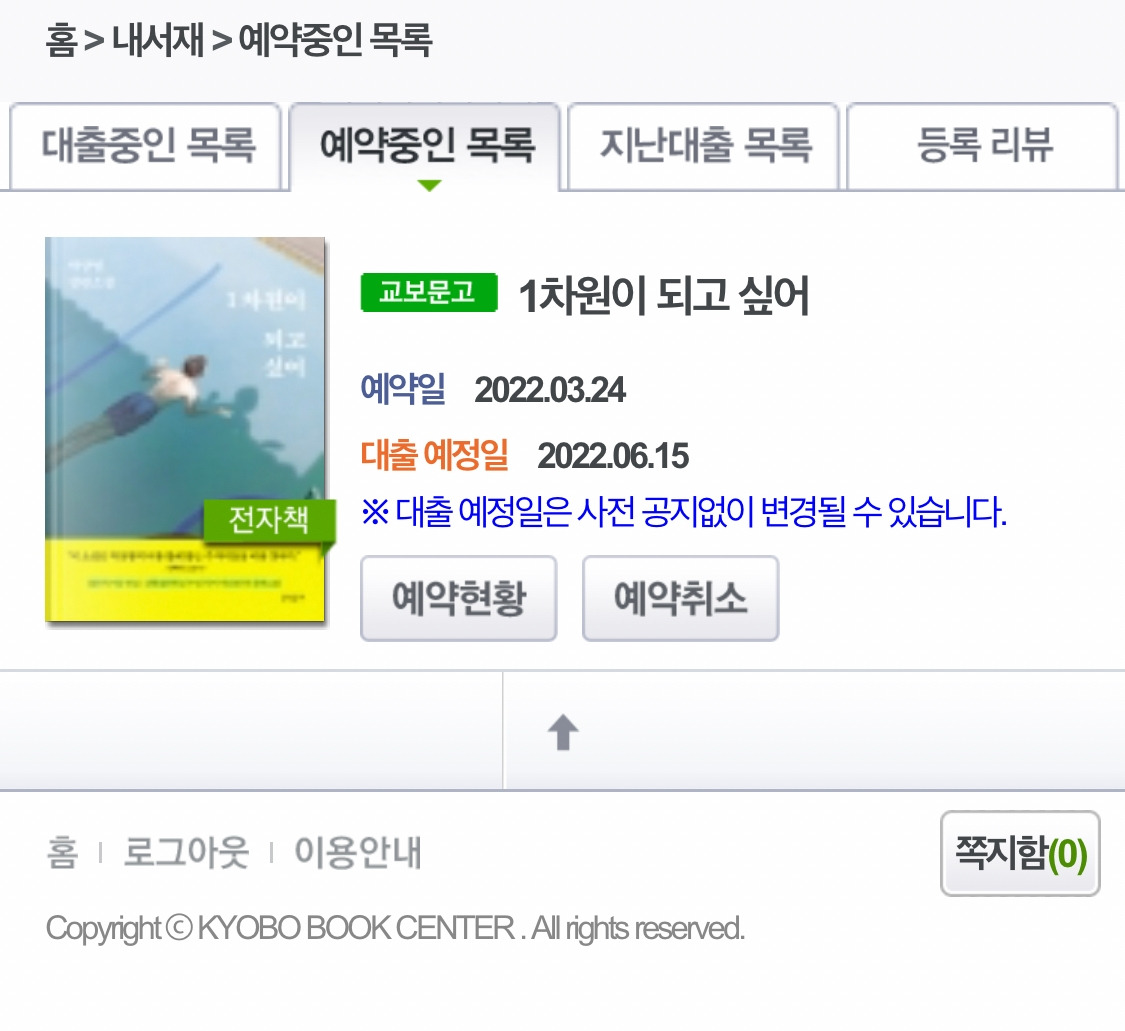Image resolution: width=1125 pixels, height=1031 pixels.
Task: Go to 내서재 in the breadcrumb
Action: 158,39
